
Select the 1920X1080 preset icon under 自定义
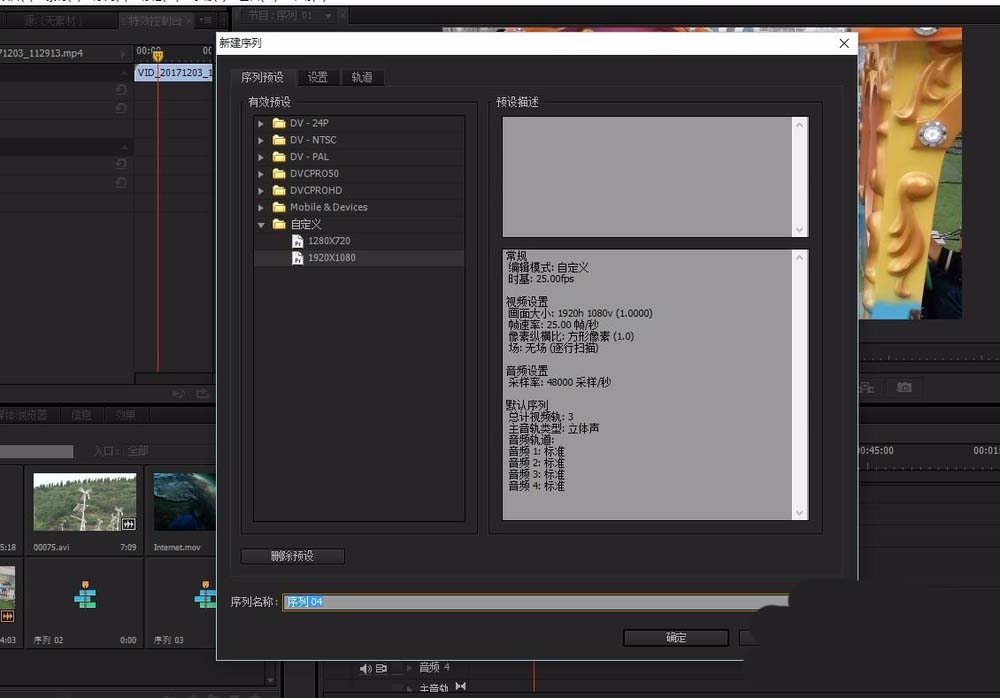[297, 257]
